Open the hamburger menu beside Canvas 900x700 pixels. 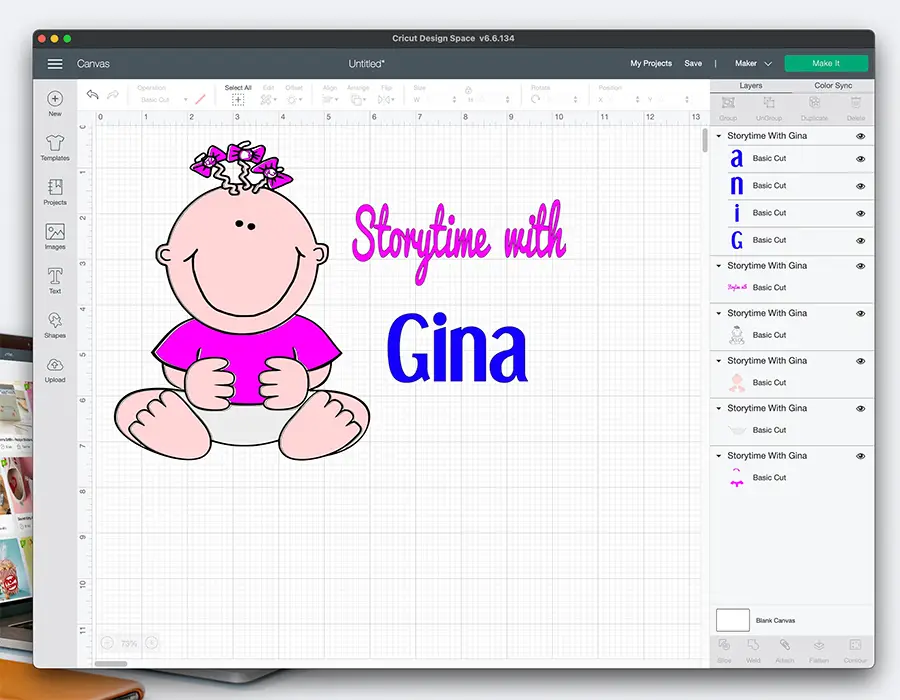(55, 64)
